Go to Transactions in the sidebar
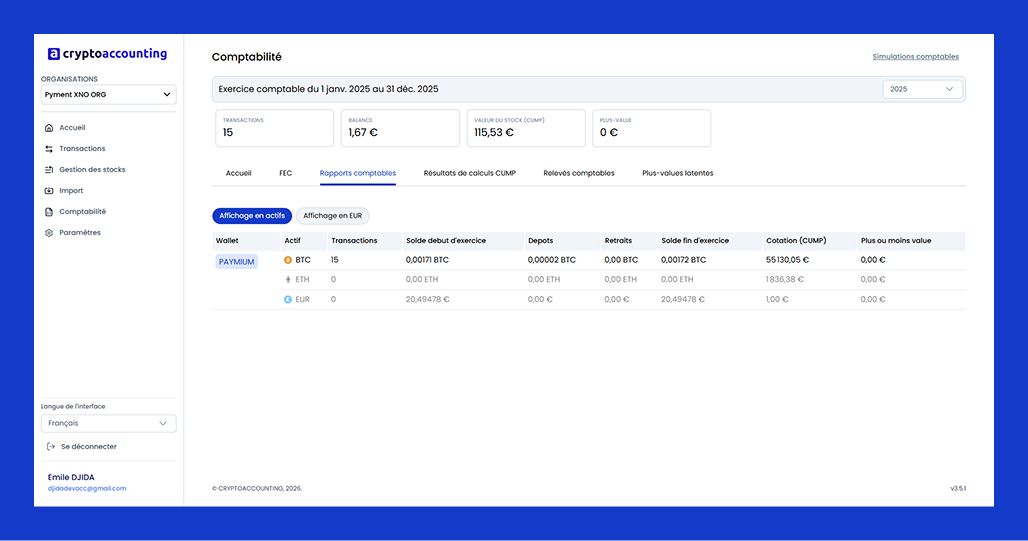1028x541 pixels. [82, 149]
